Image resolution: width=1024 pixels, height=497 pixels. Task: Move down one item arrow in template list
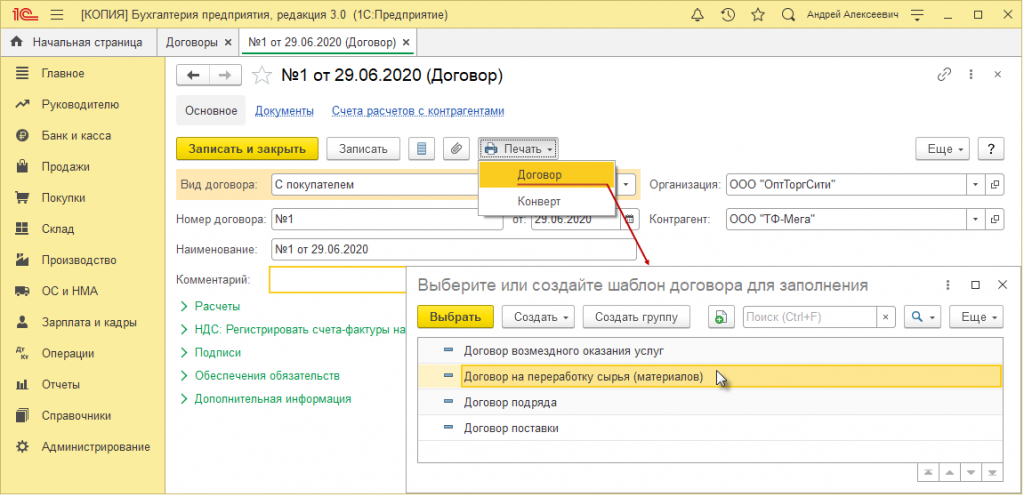tap(972, 472)
